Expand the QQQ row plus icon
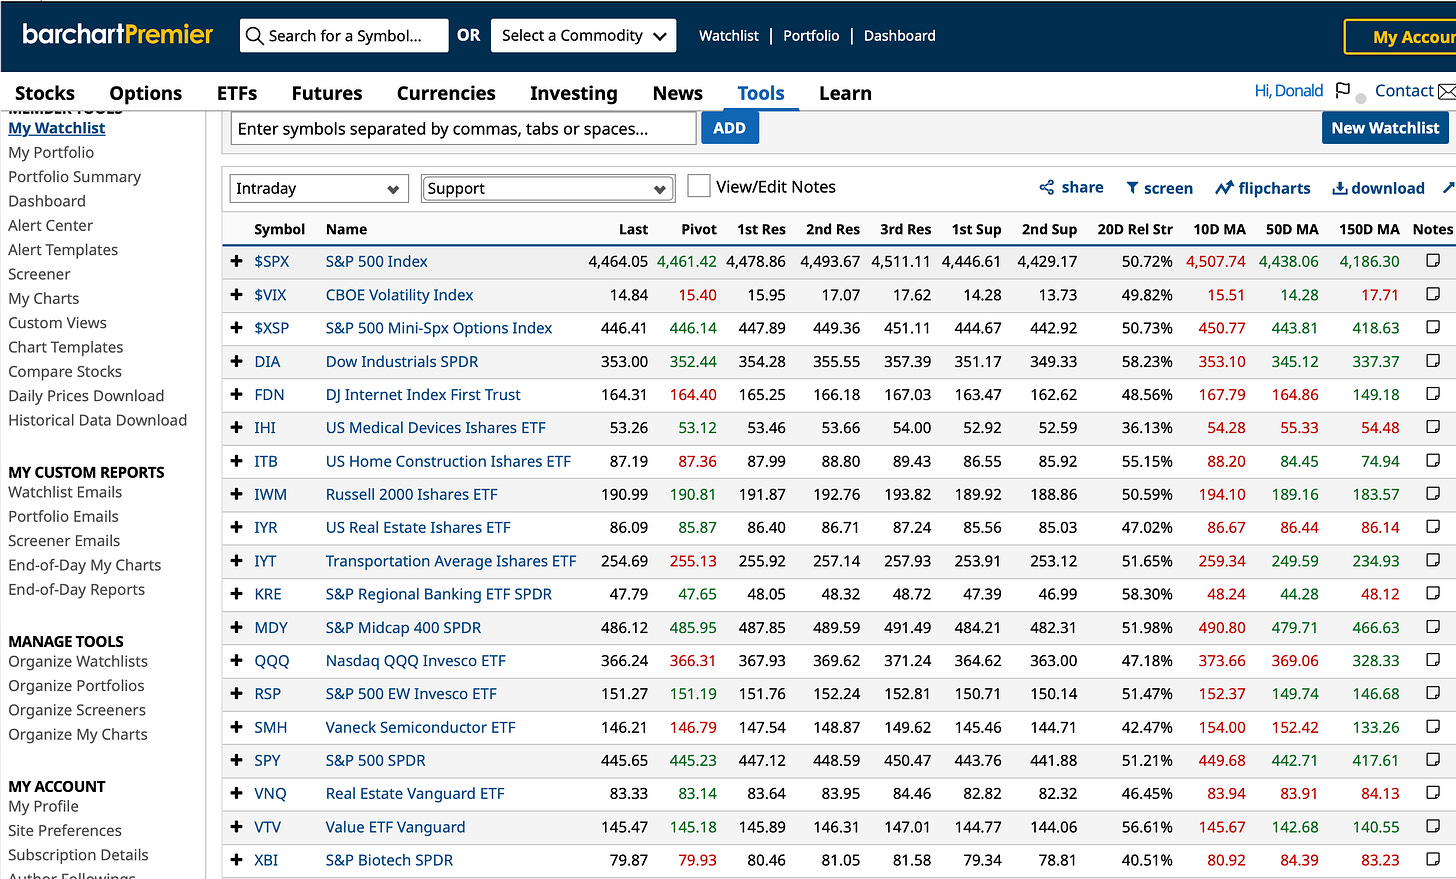1456x879 pixels. coord(237,660)
